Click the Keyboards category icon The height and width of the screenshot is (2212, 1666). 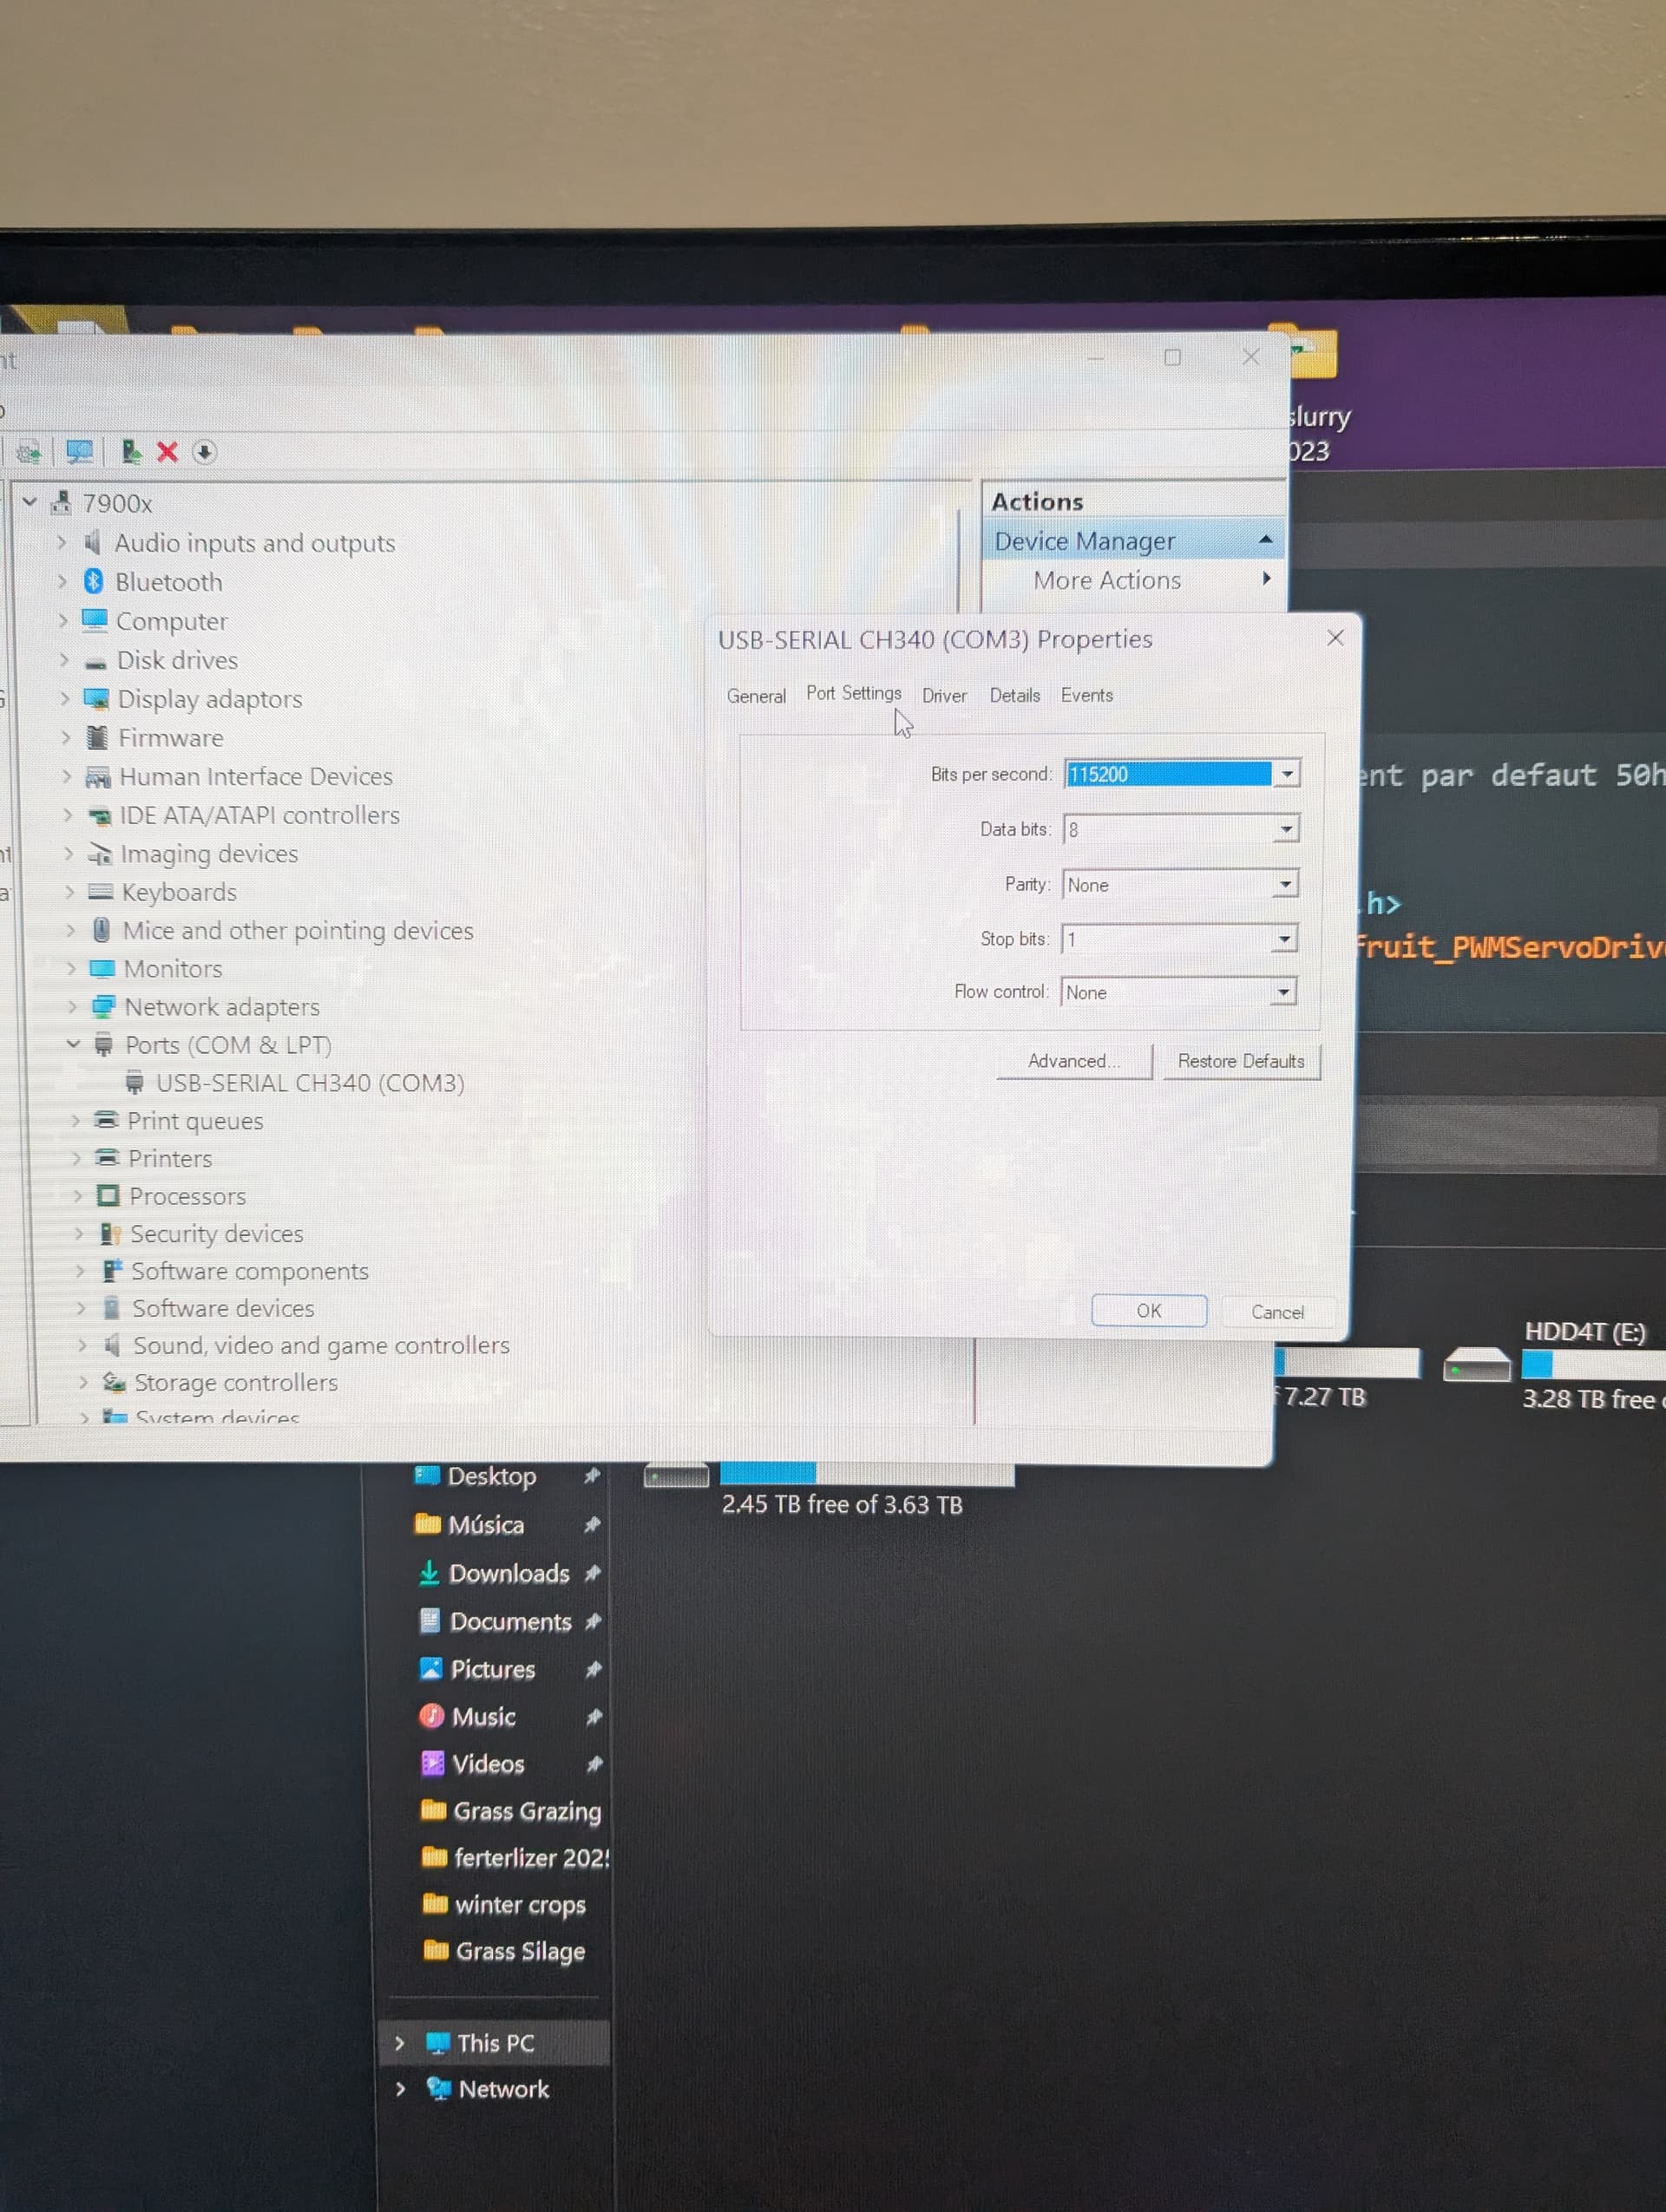pyautogui.click(x=100, y=891)
